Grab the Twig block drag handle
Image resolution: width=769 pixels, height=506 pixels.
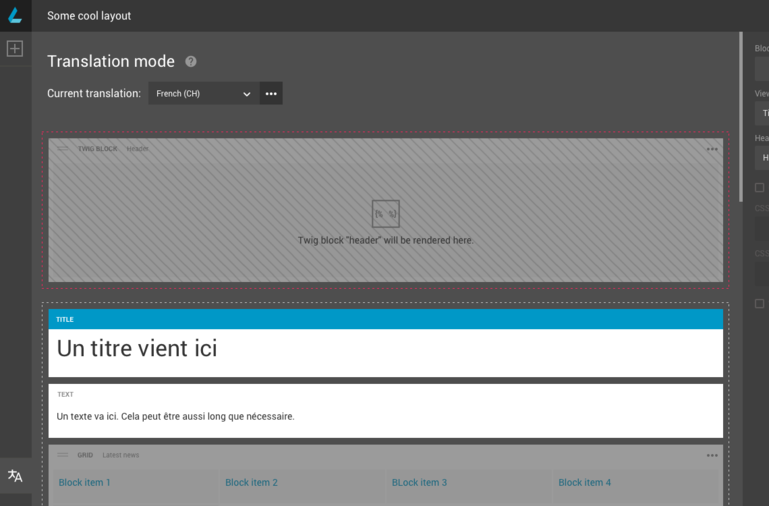click(x=62, y=149)
